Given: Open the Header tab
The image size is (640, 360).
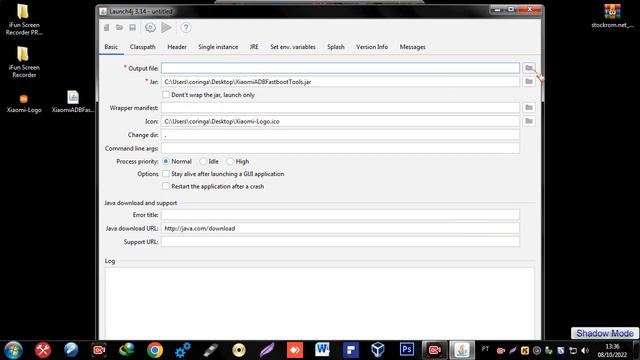Looking at the screenshot, I should click(x=177, y=47).
